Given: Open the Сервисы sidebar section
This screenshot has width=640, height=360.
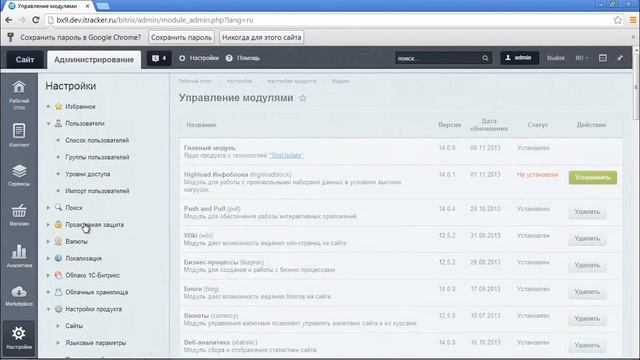Looking at the screenshot, I should click(19, 175).
